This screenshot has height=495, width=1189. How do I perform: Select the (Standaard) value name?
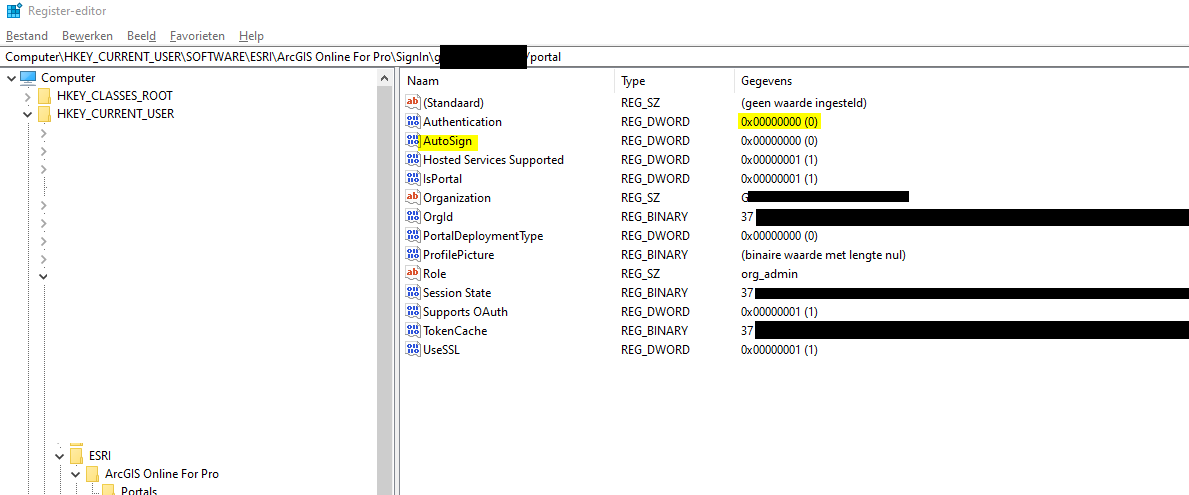[453, 102]
